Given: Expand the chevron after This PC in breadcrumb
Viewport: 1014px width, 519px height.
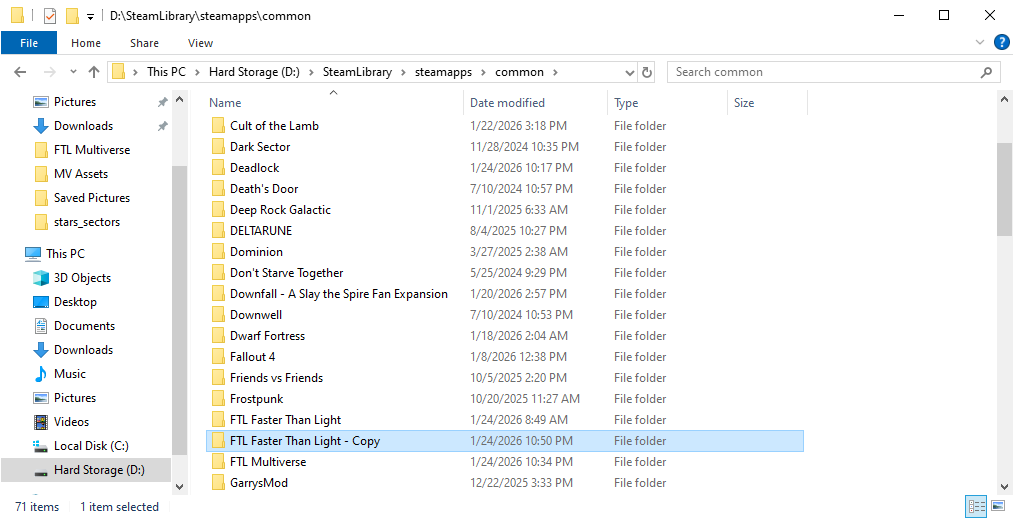Looking at the screenshot, I should [x=197, y=72].
